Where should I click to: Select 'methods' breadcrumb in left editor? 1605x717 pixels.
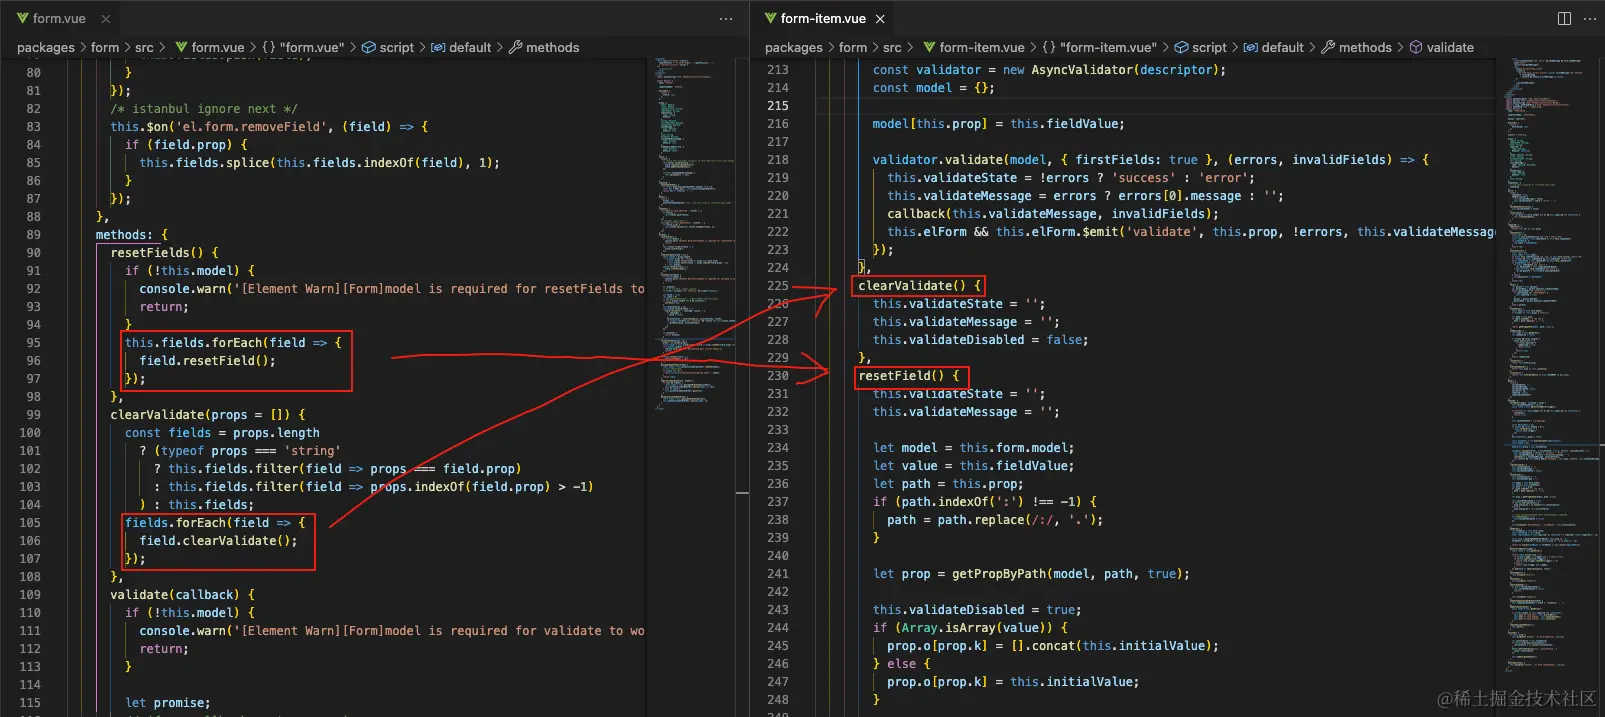point(553,47)
